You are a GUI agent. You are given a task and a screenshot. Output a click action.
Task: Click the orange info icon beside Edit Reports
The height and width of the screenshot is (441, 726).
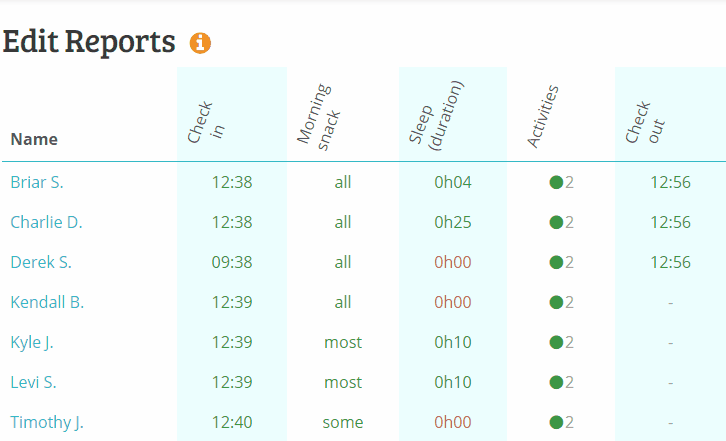200,43
